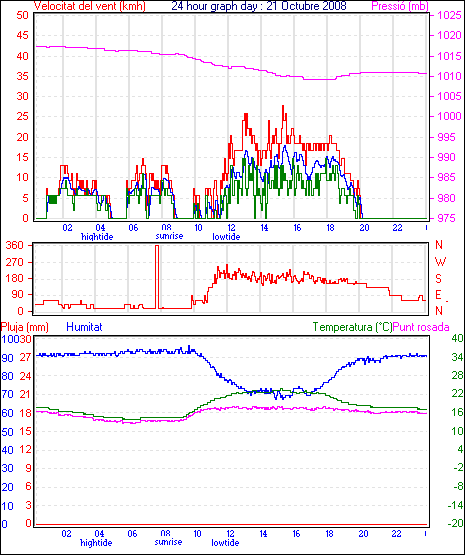Image resolution: width=465 pixels, height=556 pixels.
Task: Select wind speed axis value 45
Action: tap(22, 35)
